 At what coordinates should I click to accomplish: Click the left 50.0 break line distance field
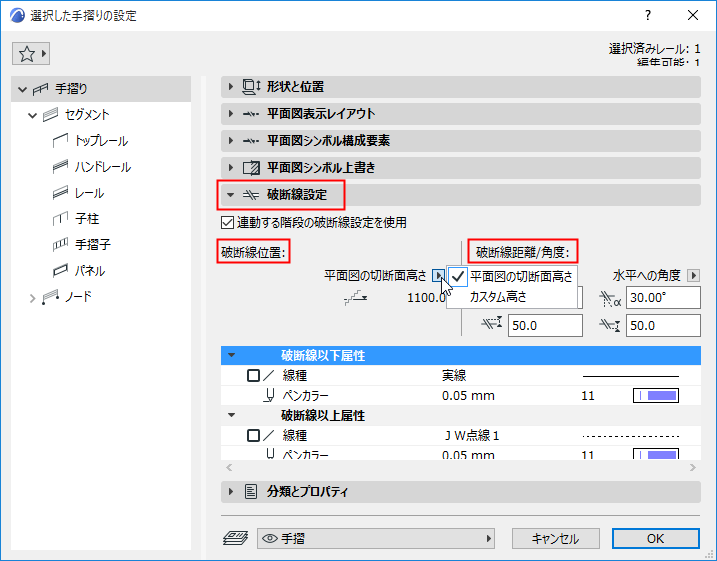(545, 326)
